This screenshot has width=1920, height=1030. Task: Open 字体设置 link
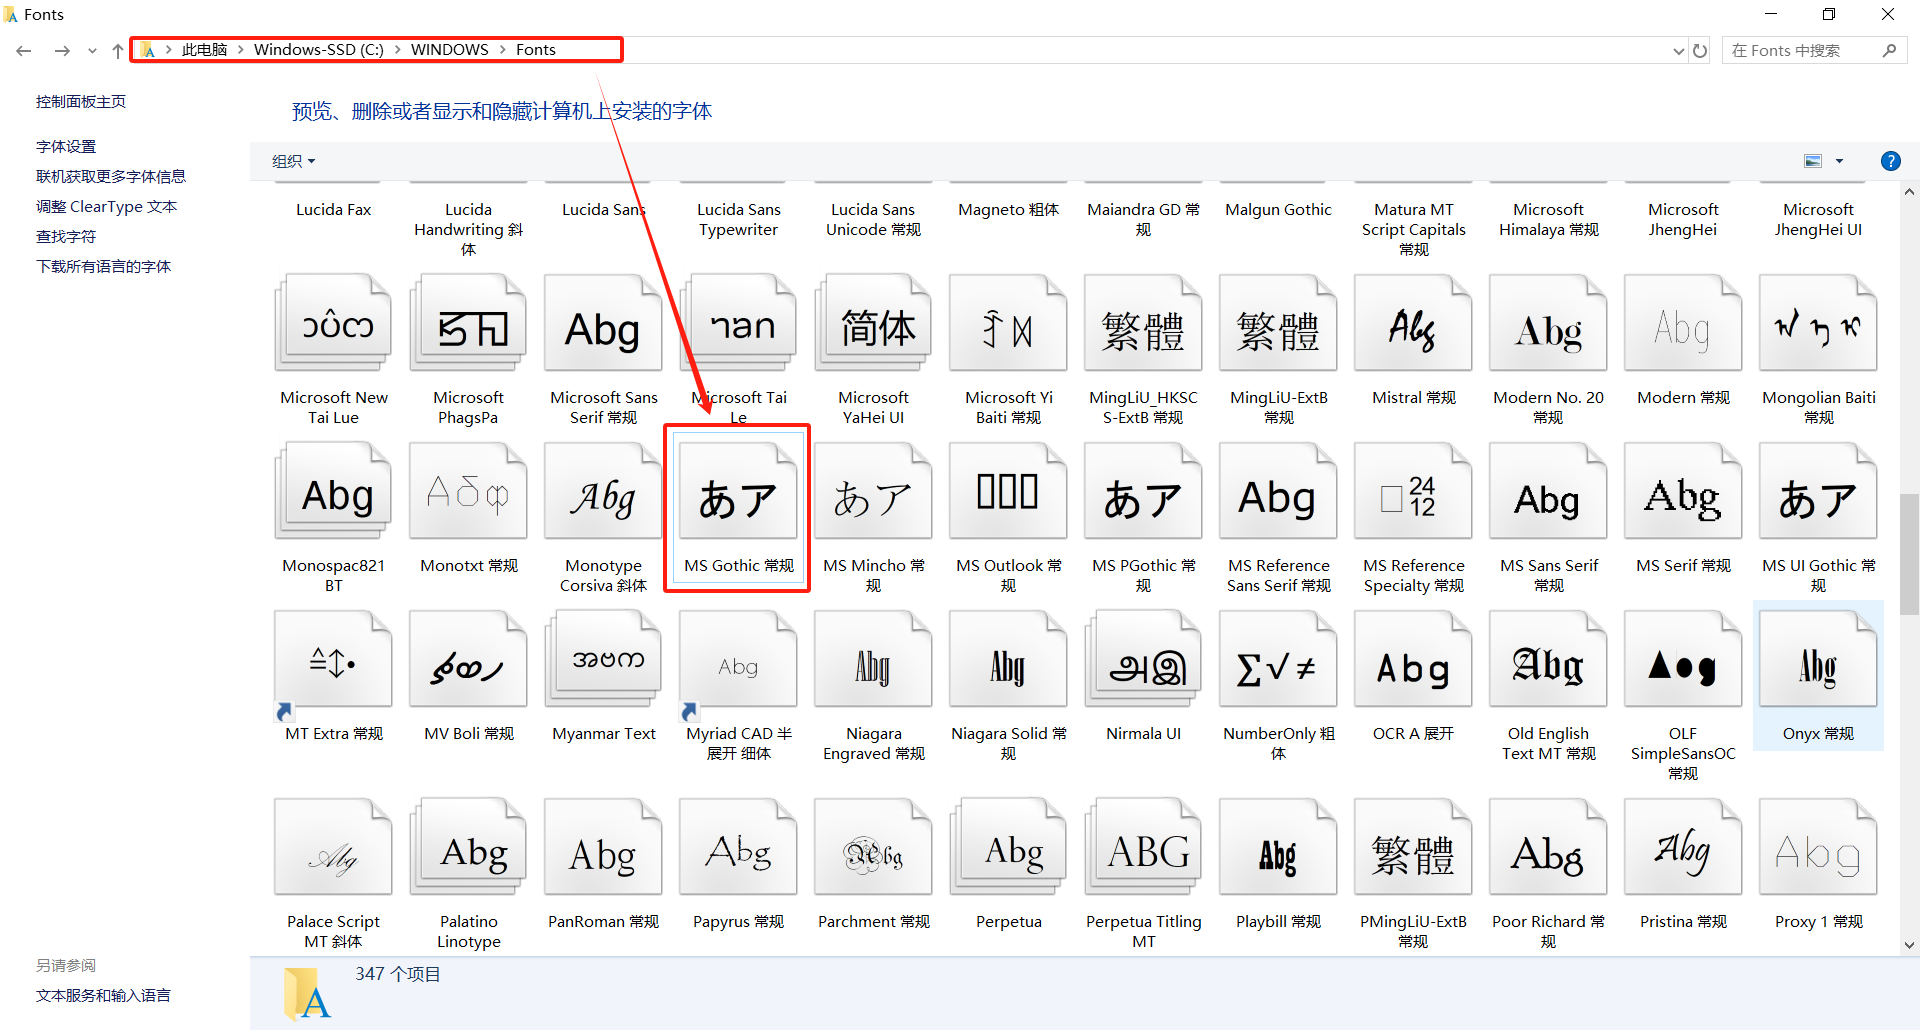click(x=66, y=146)
